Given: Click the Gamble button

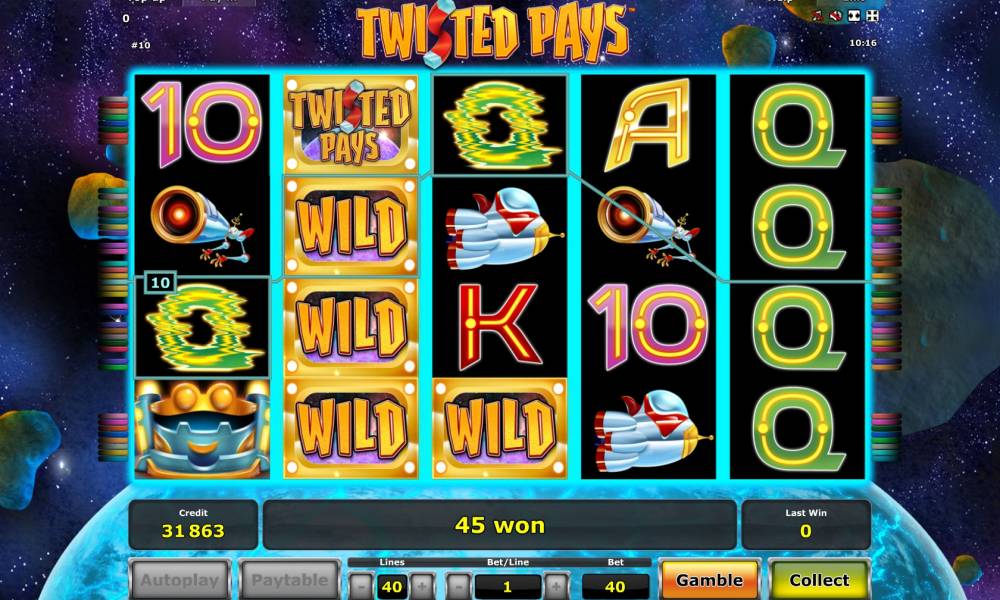Looking at the screenshot, I should tap(709, 580).
